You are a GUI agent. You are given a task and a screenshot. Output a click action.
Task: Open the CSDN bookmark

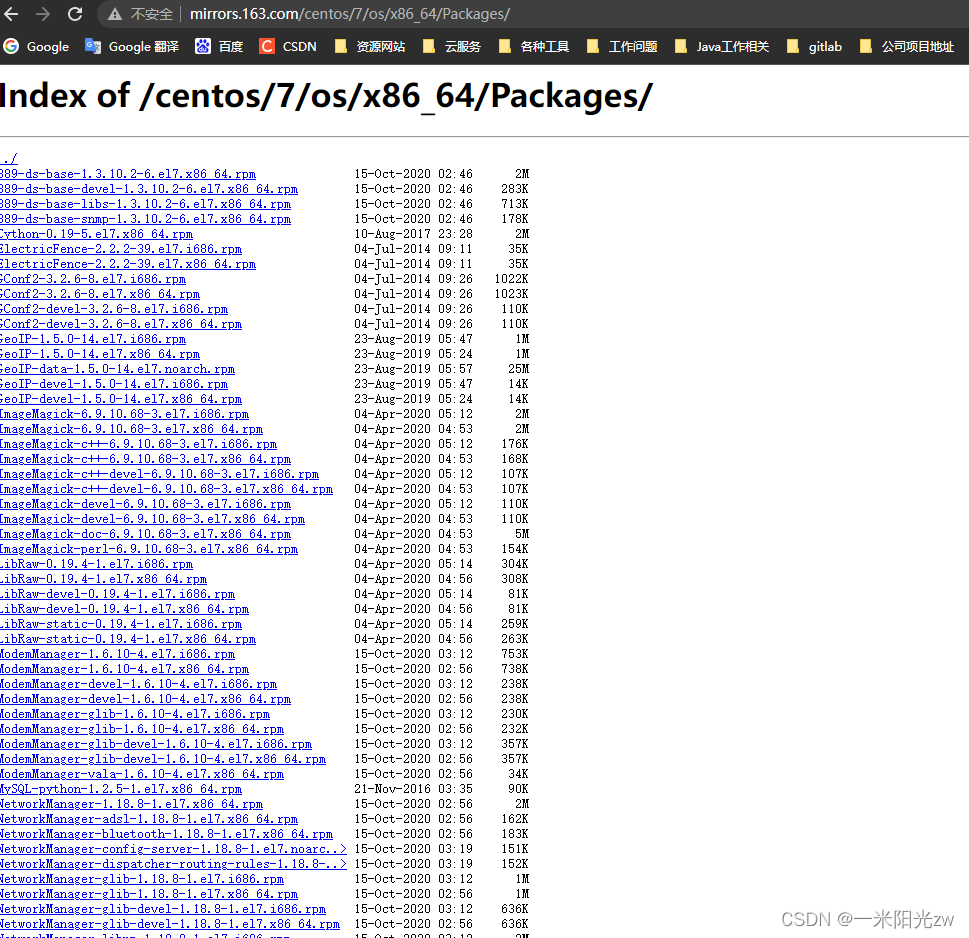click(x=288, y=46)
